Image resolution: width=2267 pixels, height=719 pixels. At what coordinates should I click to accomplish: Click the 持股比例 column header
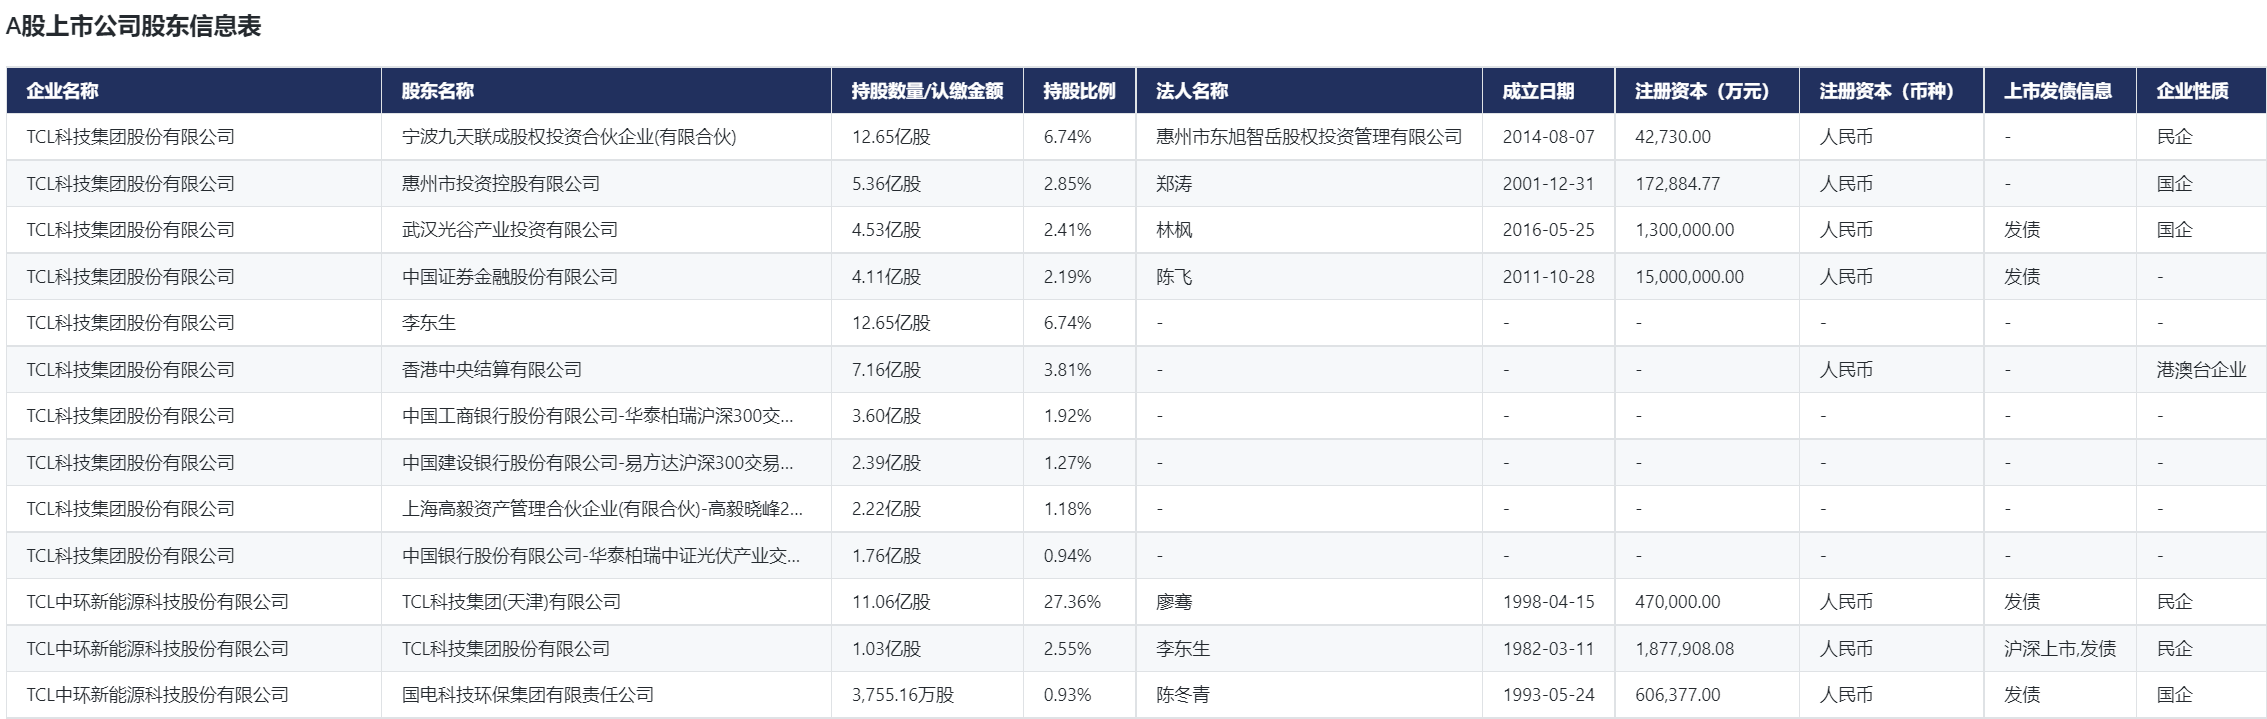pyautogui.click(x=1079, y=91)
